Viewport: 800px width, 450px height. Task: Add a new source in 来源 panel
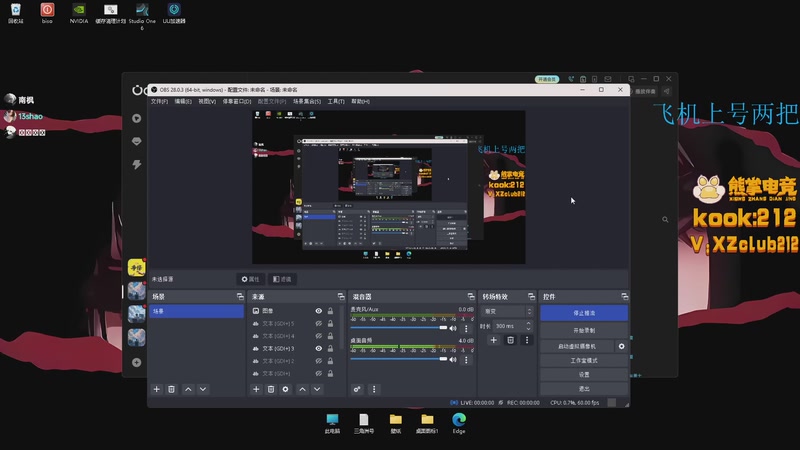pyautogui.click(x=256, y=389)
